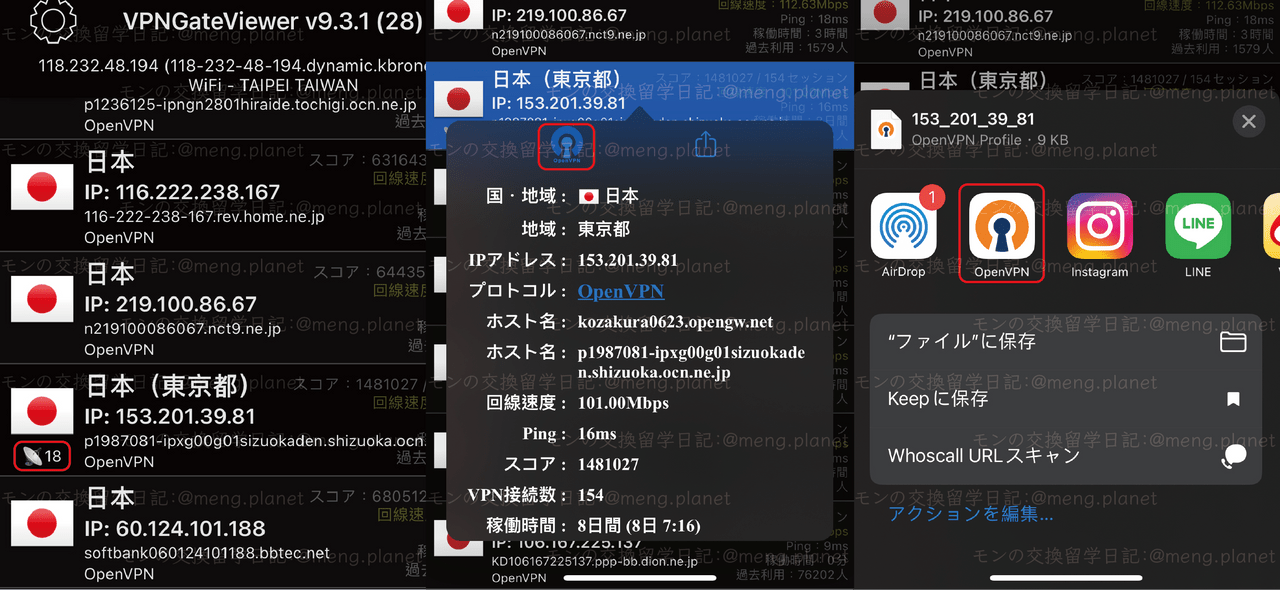Tap hostname softbank060124101188.bbtec.net
This screenshot has height=590, width=1280.
tap(207, 553)
